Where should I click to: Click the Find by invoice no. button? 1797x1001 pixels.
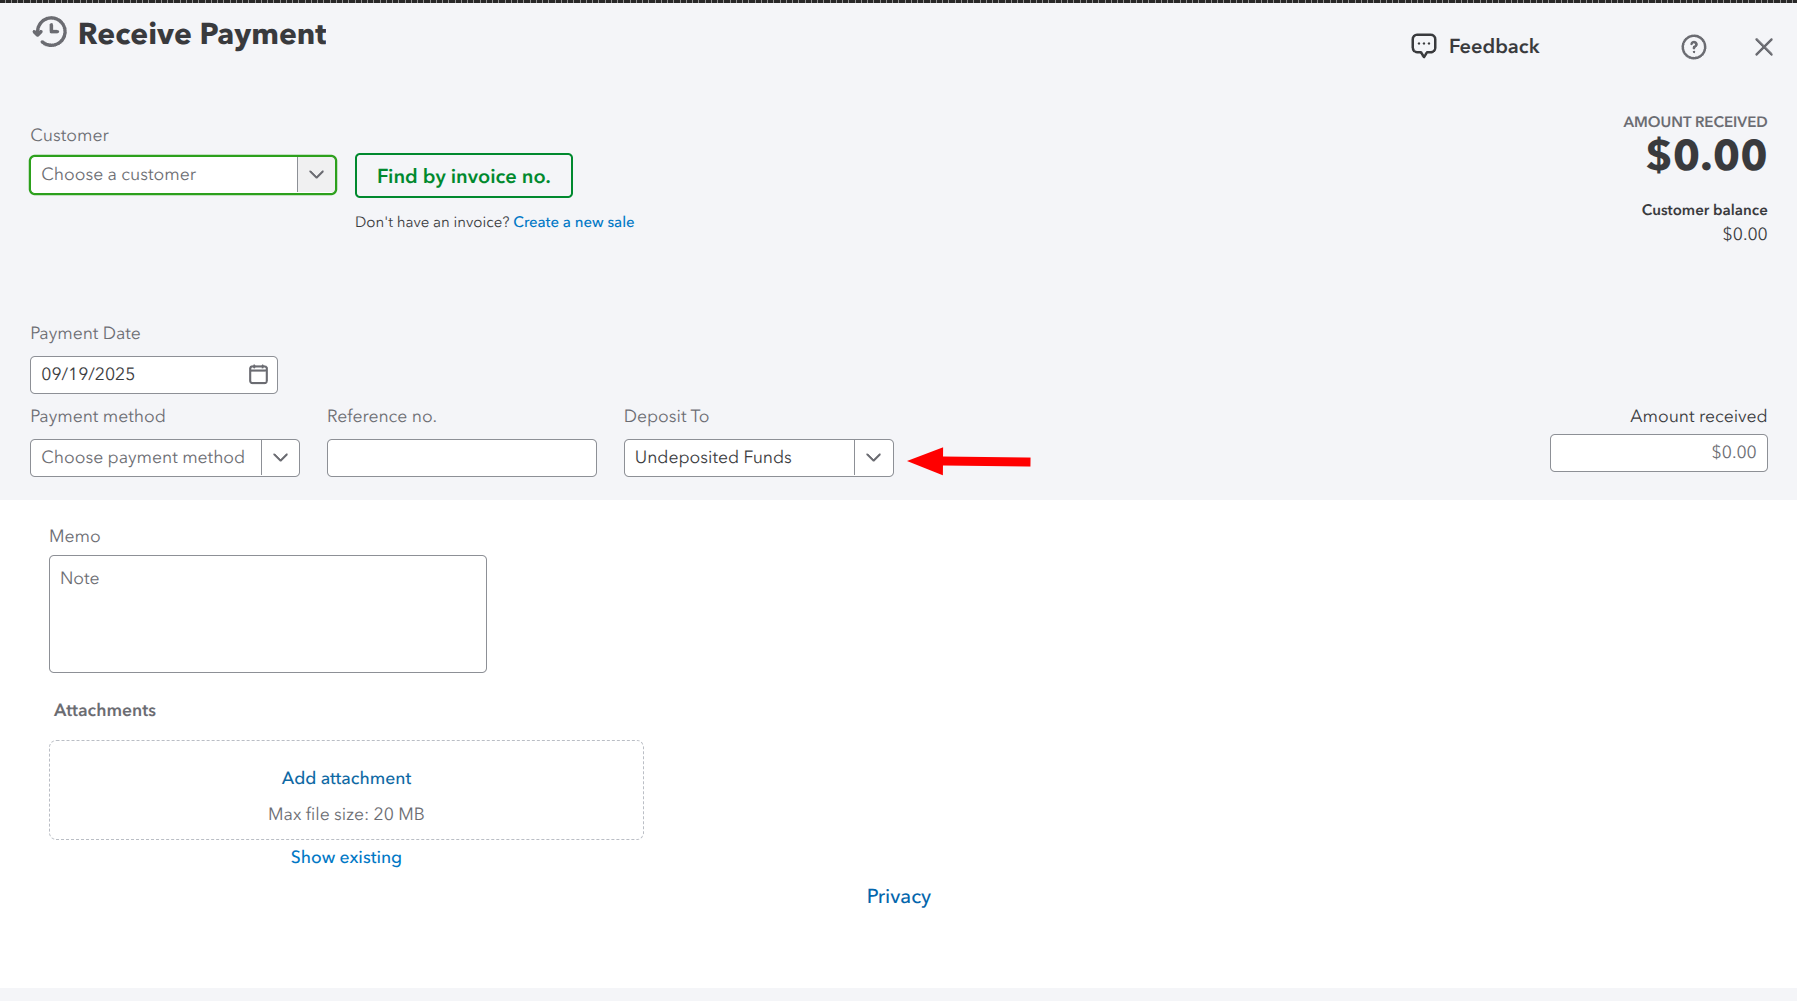(463, 176)
